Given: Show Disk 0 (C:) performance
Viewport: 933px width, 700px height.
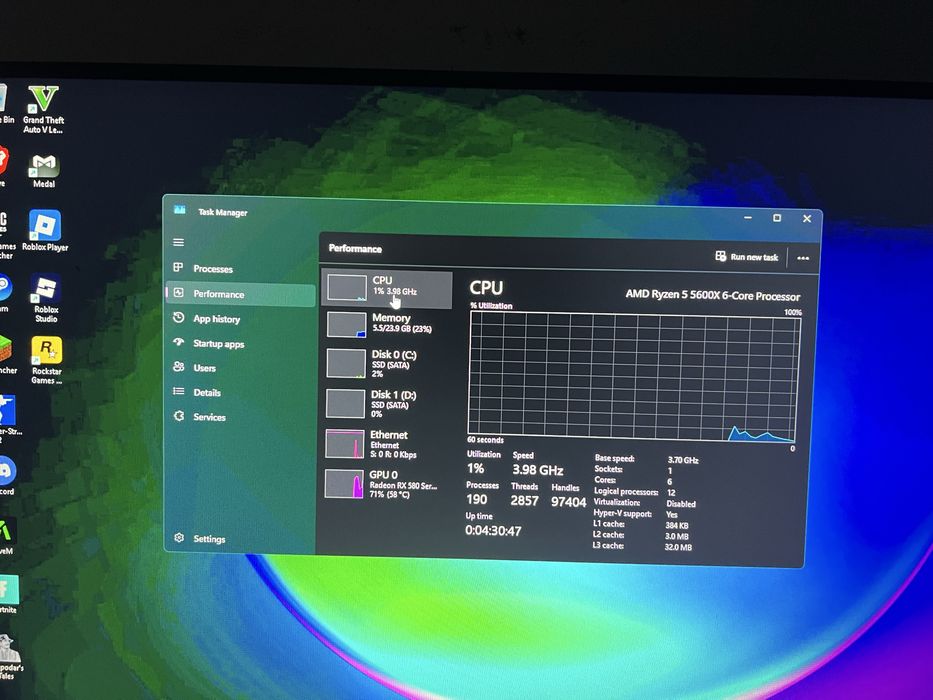Looking at the screenshot, I should pos(387,364).
